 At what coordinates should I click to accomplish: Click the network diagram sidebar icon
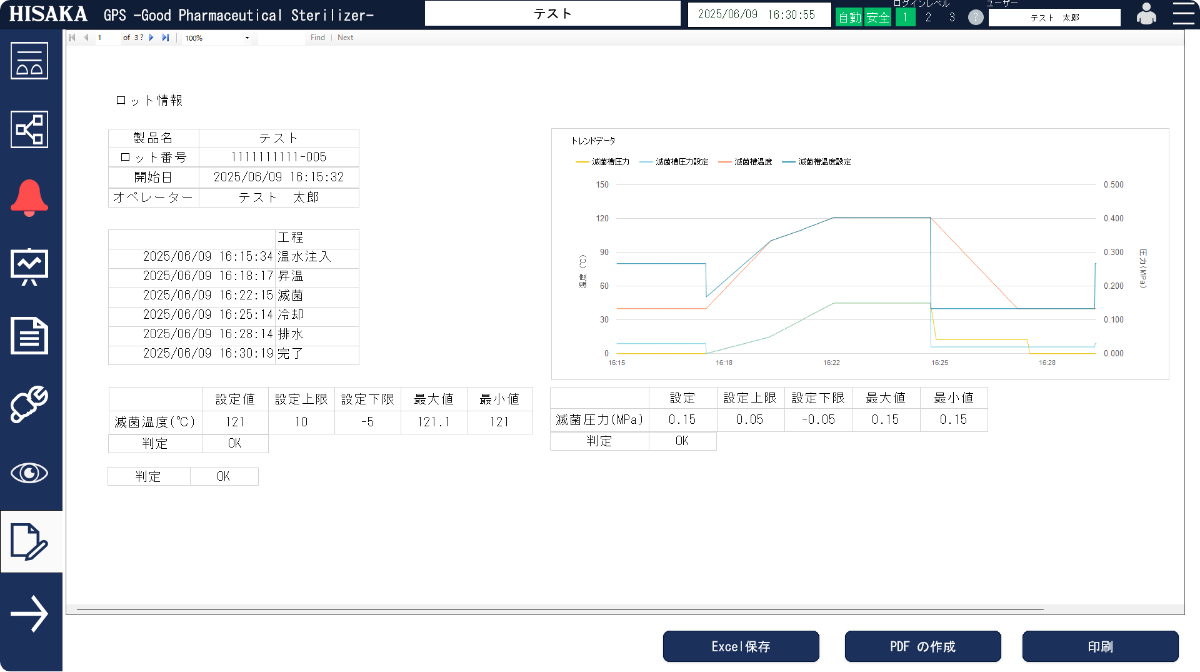click(30, 129)
